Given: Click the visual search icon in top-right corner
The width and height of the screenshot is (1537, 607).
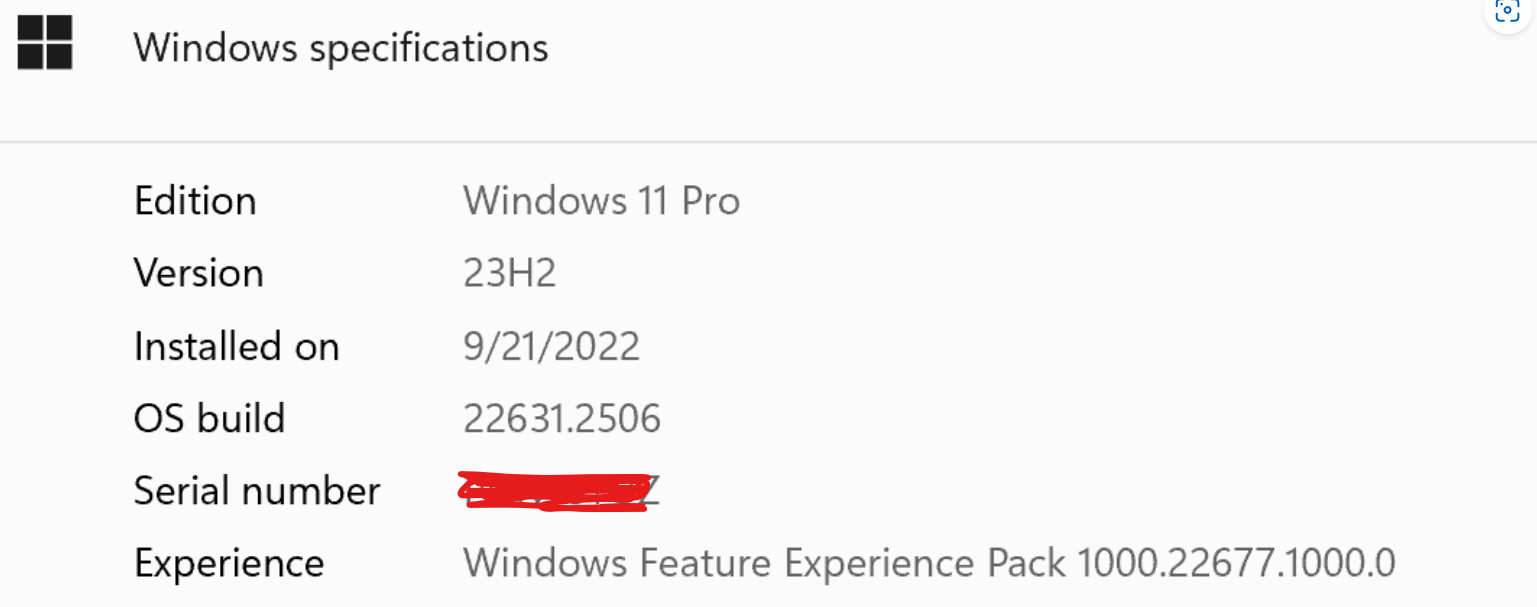Looking at the screenshot, I should [x=1506, y=12].
